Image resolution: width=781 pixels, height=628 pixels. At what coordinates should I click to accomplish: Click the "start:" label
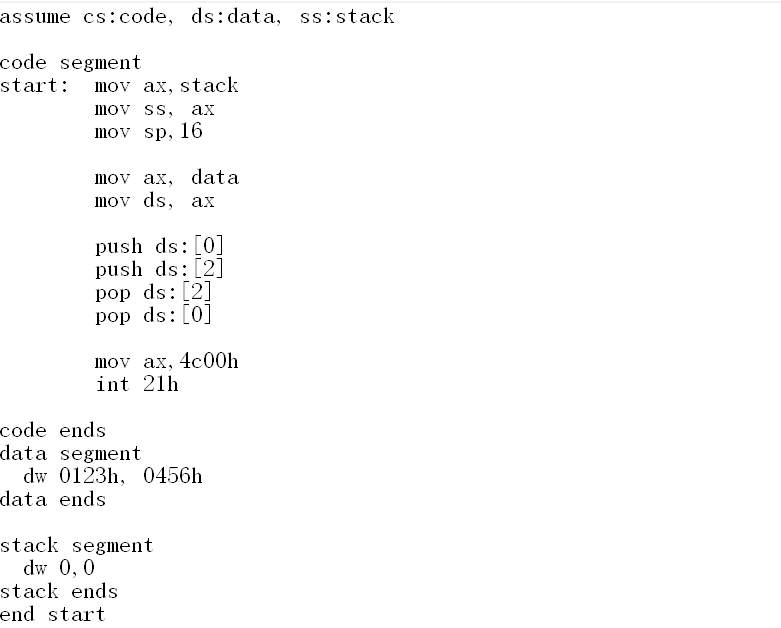35,86
